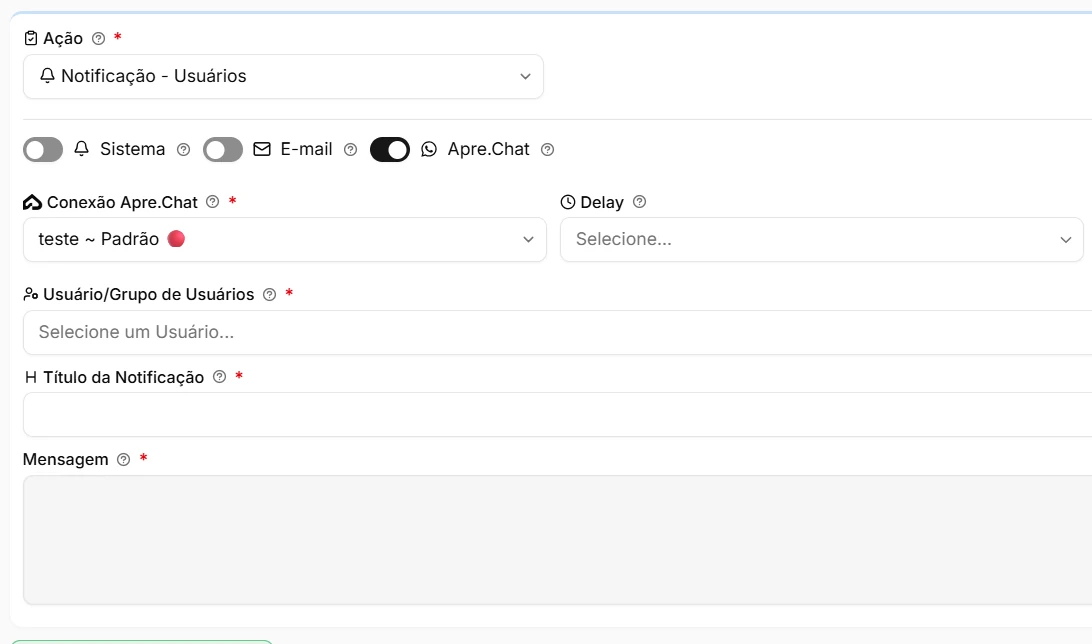
Task: Click inside the Mensagem text area
Action: click(x=557, y=540)
